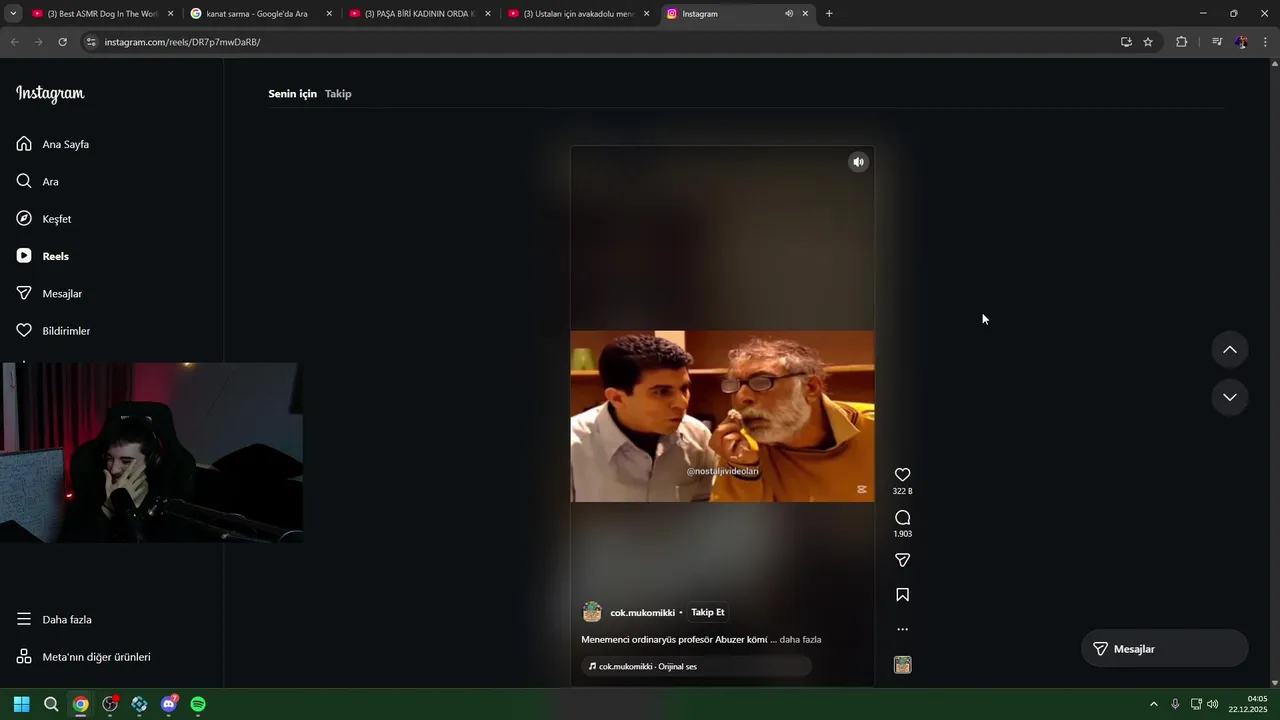Go to the previous reel with up chevron
This screenshot has width=1280, height=720.
[1230, 350]
